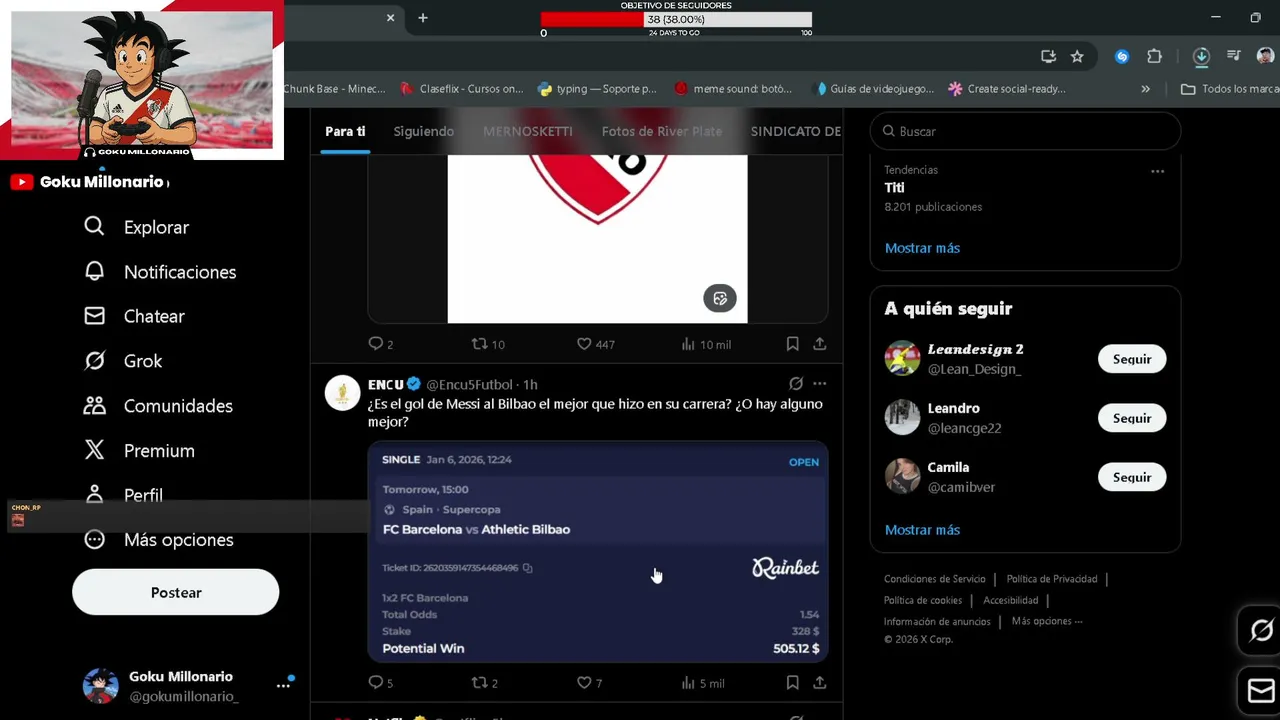Viewport: 1280px width, 720px height.
Task: Bookmark the ENCU post
Action: (x=792, y=683)
